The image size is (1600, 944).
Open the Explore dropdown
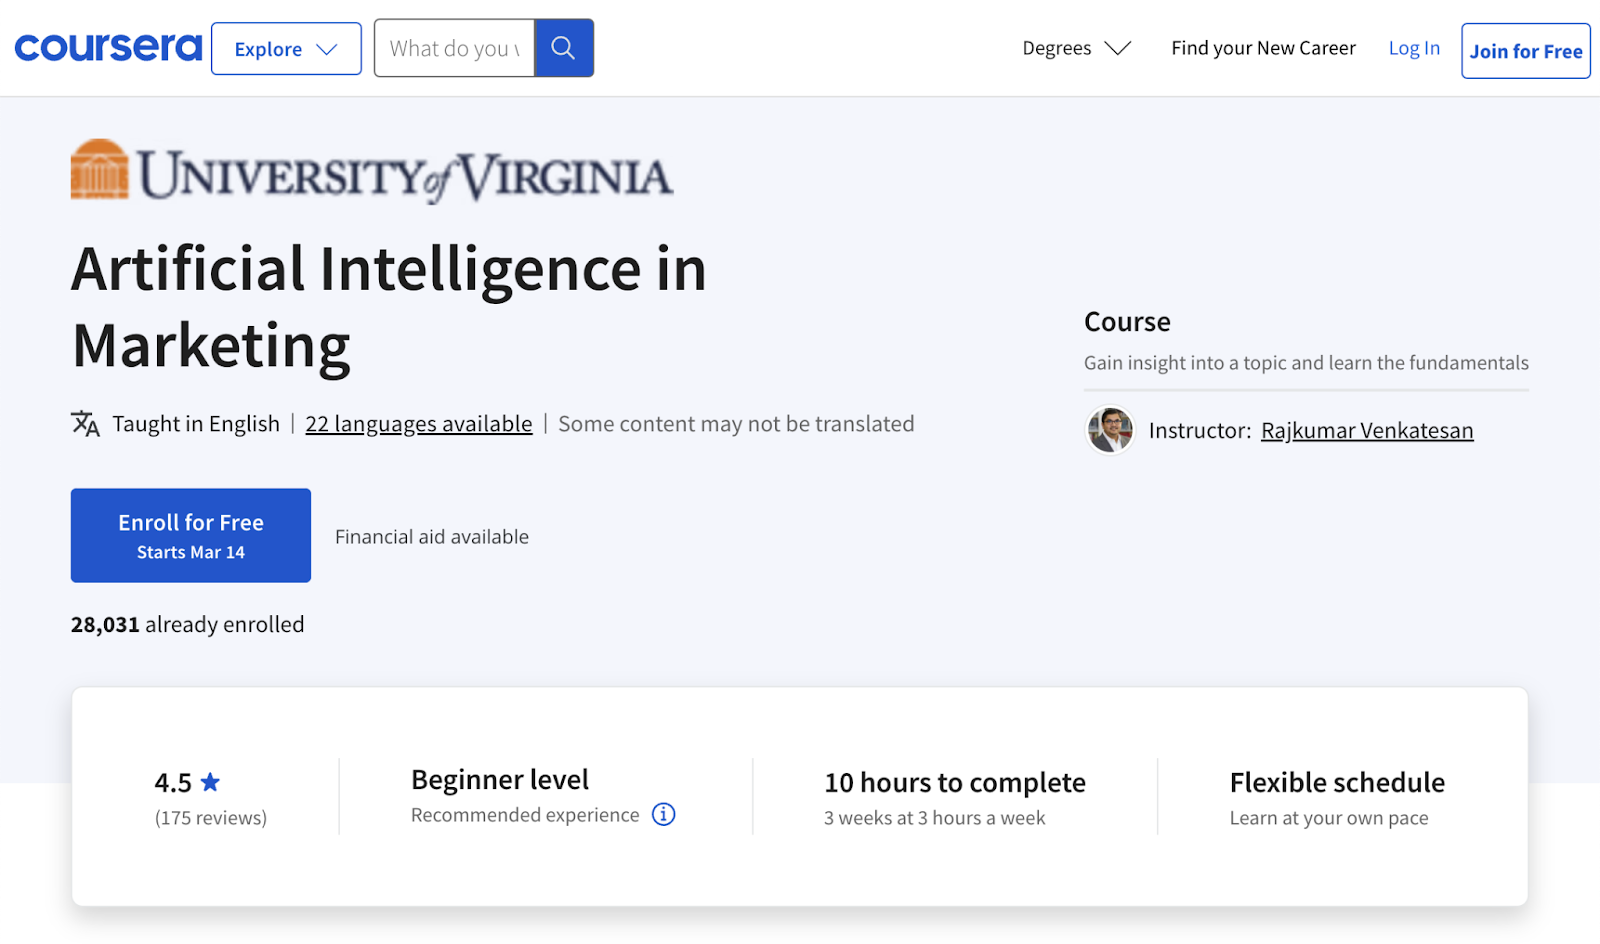286,48
